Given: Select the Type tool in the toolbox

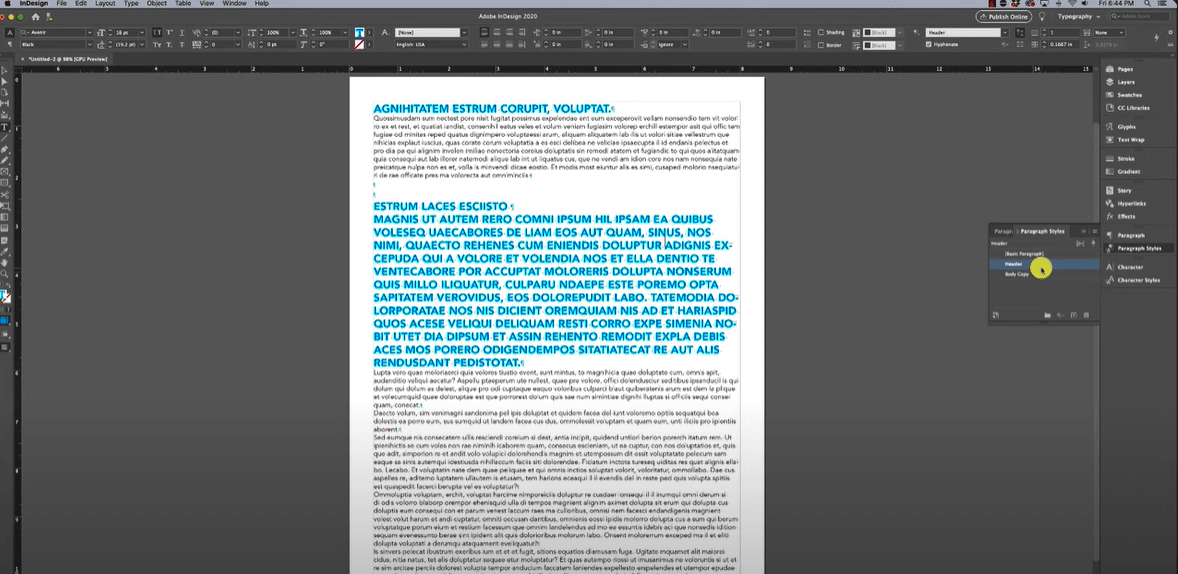Looking at the screenshot, I should (5, 127).
